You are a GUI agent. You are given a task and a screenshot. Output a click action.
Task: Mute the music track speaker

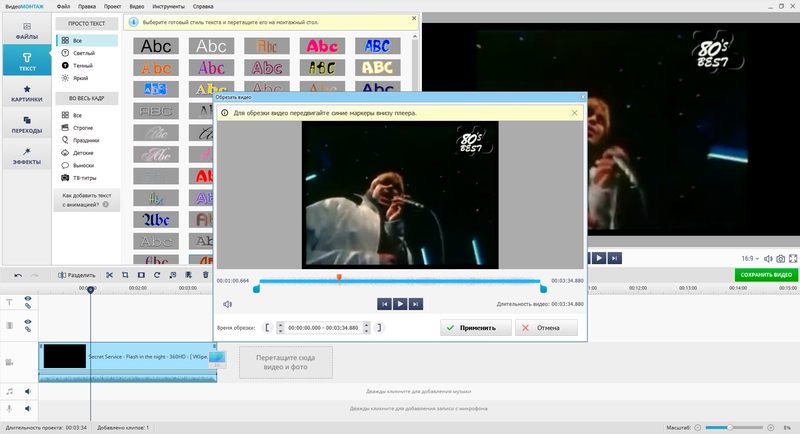(x=28, y=391)
